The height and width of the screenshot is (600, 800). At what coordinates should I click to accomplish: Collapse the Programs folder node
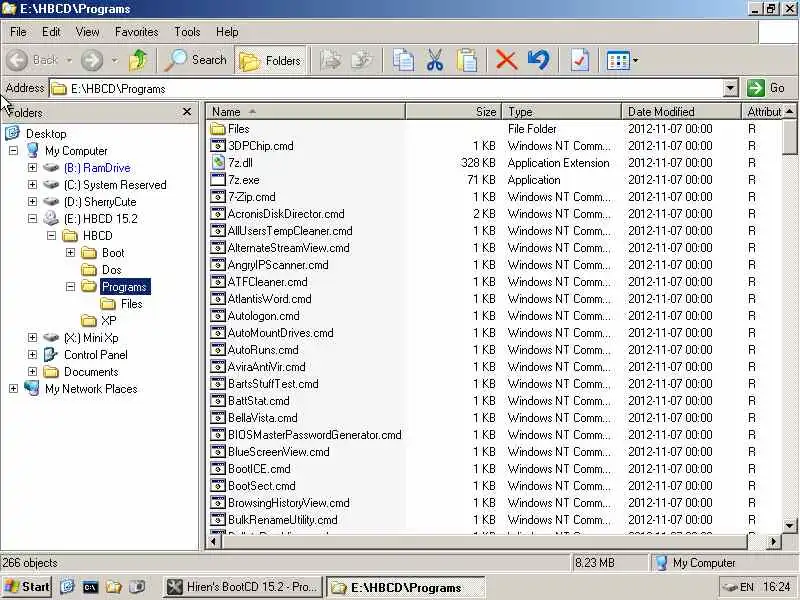(70, 286)
